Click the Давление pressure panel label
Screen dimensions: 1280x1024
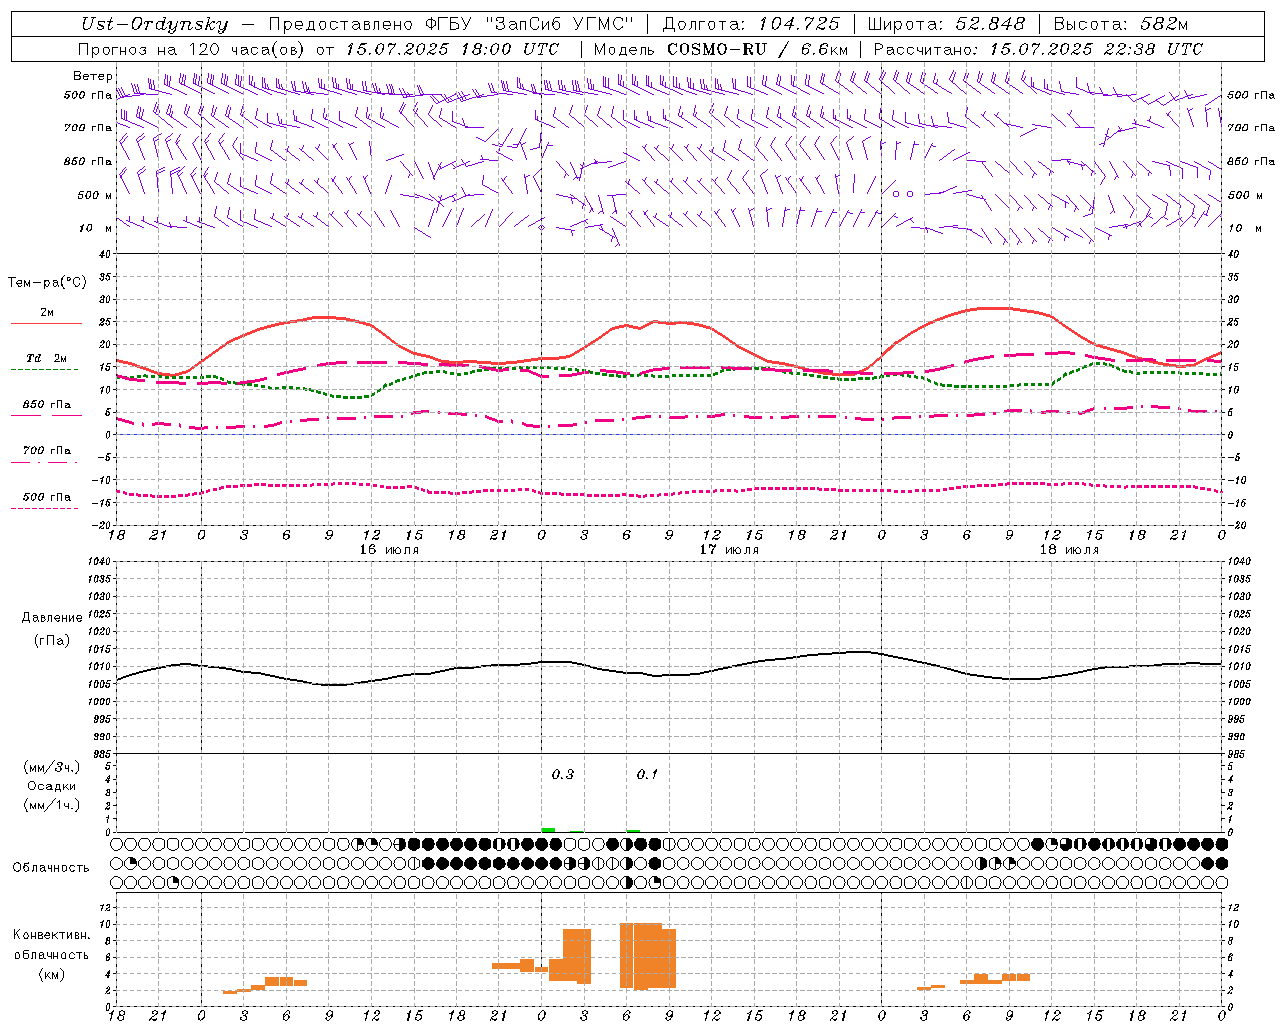click(52, 618)
